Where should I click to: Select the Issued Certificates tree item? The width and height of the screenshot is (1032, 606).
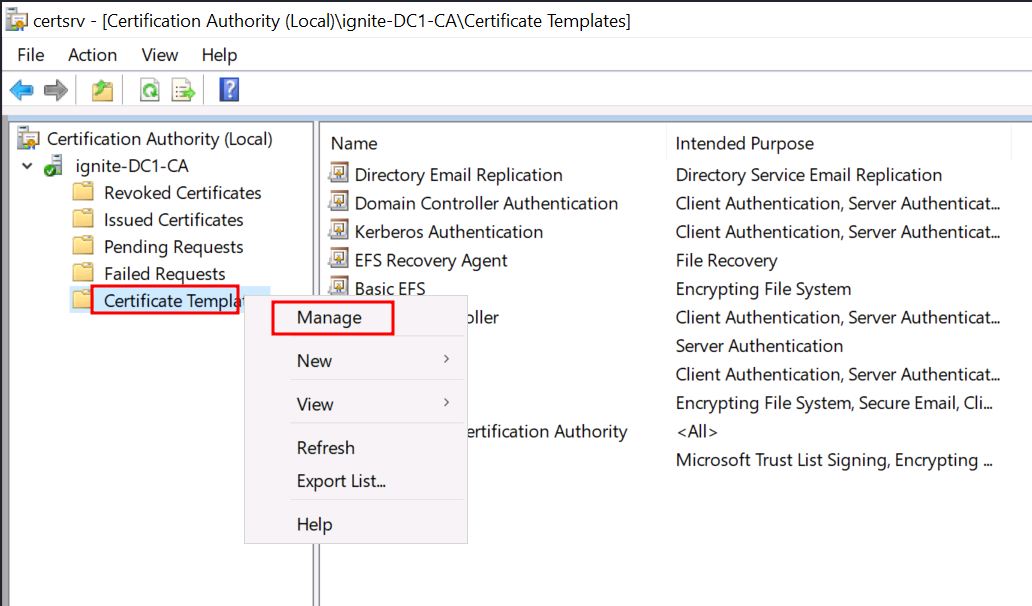tap(174, 220)
